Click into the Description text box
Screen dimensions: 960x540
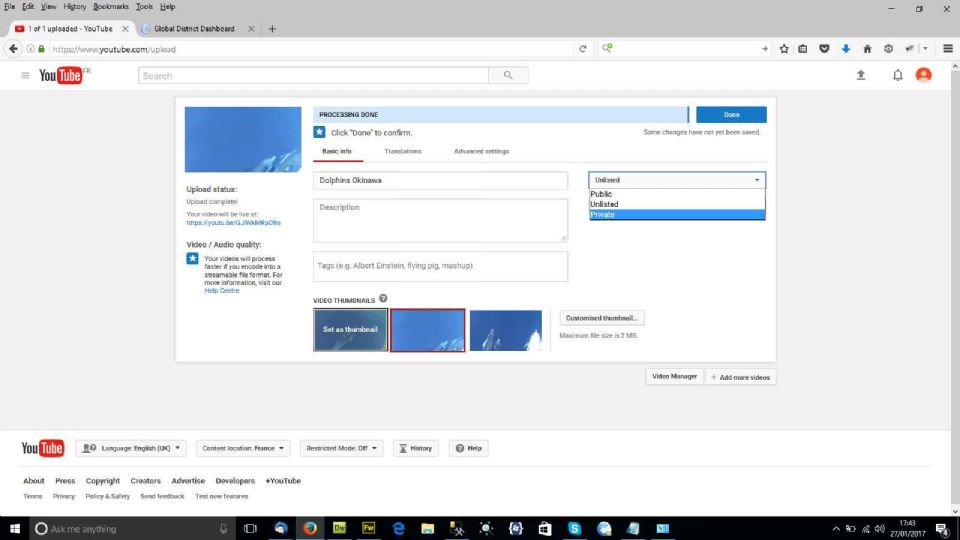440,220
